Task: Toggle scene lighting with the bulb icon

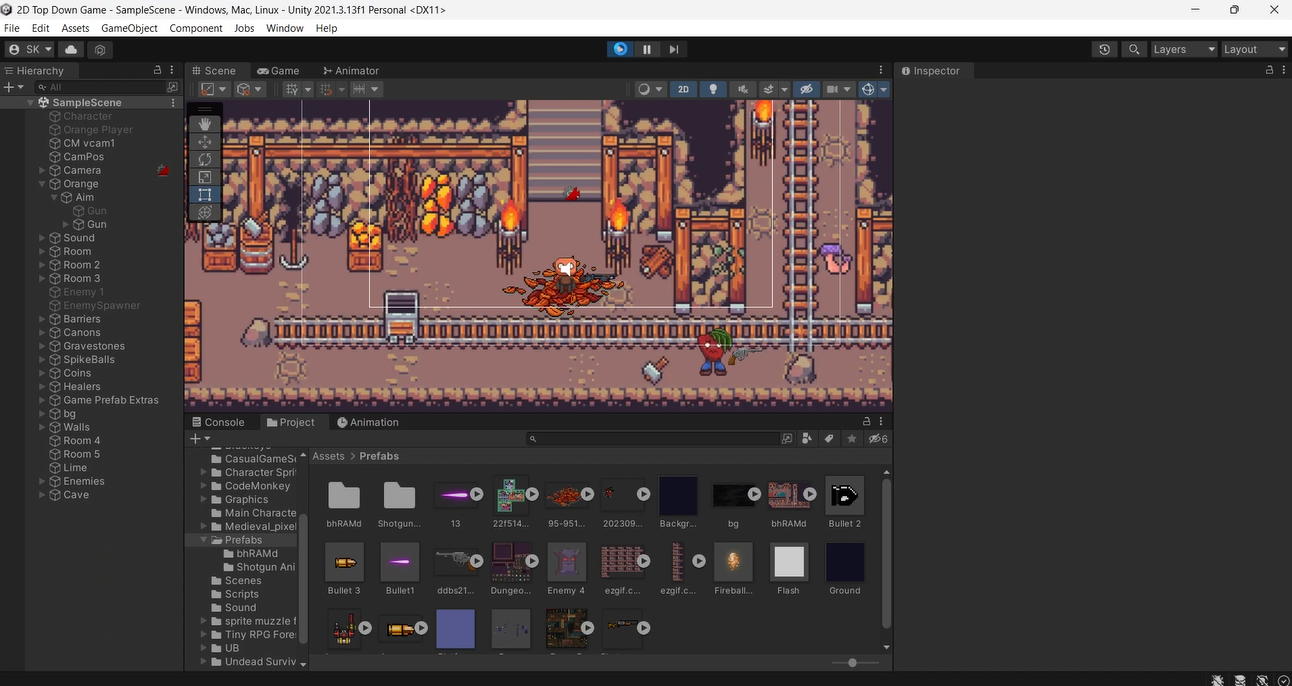Action: click(712, 89)
